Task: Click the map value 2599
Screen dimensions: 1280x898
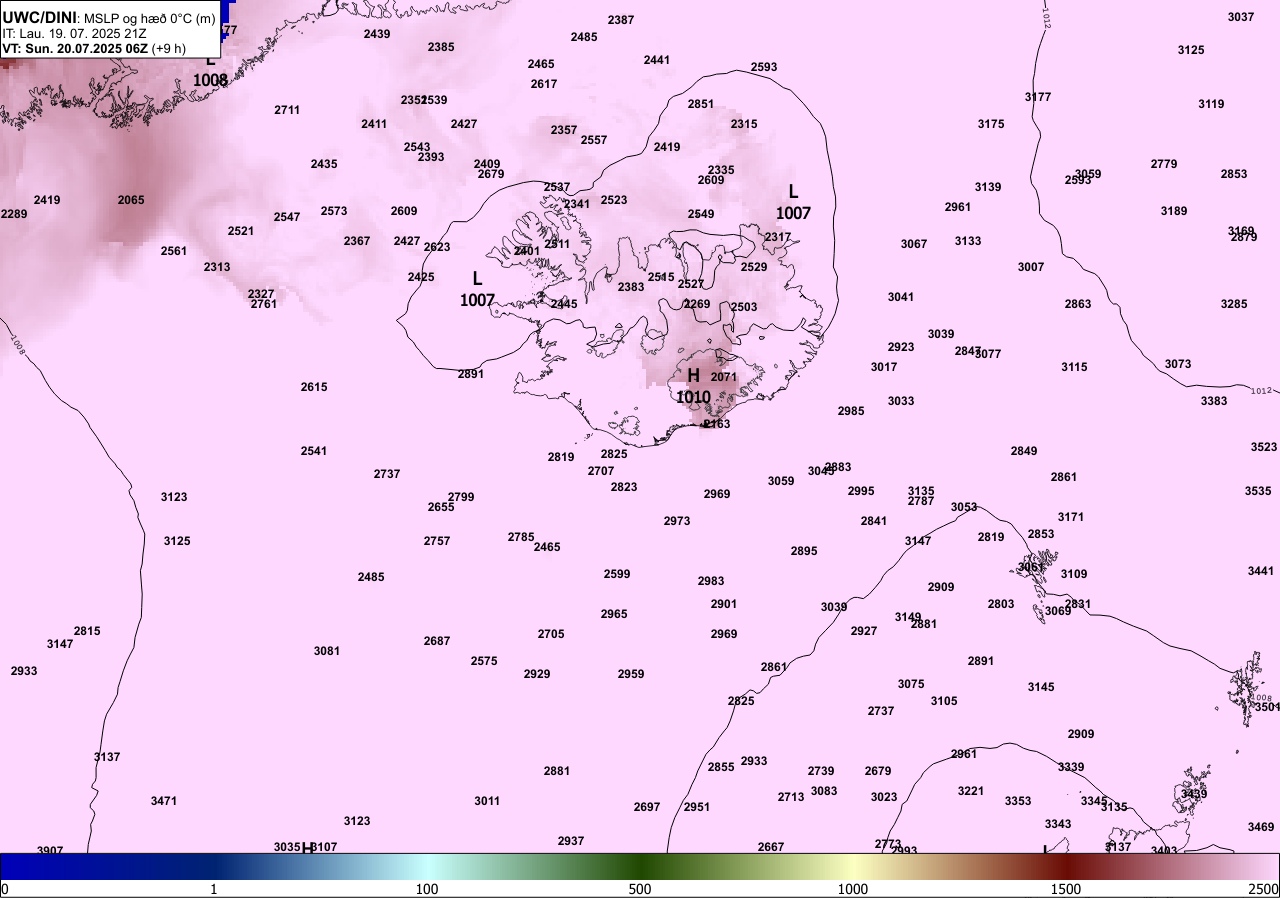Action: (x=617, y=574)
